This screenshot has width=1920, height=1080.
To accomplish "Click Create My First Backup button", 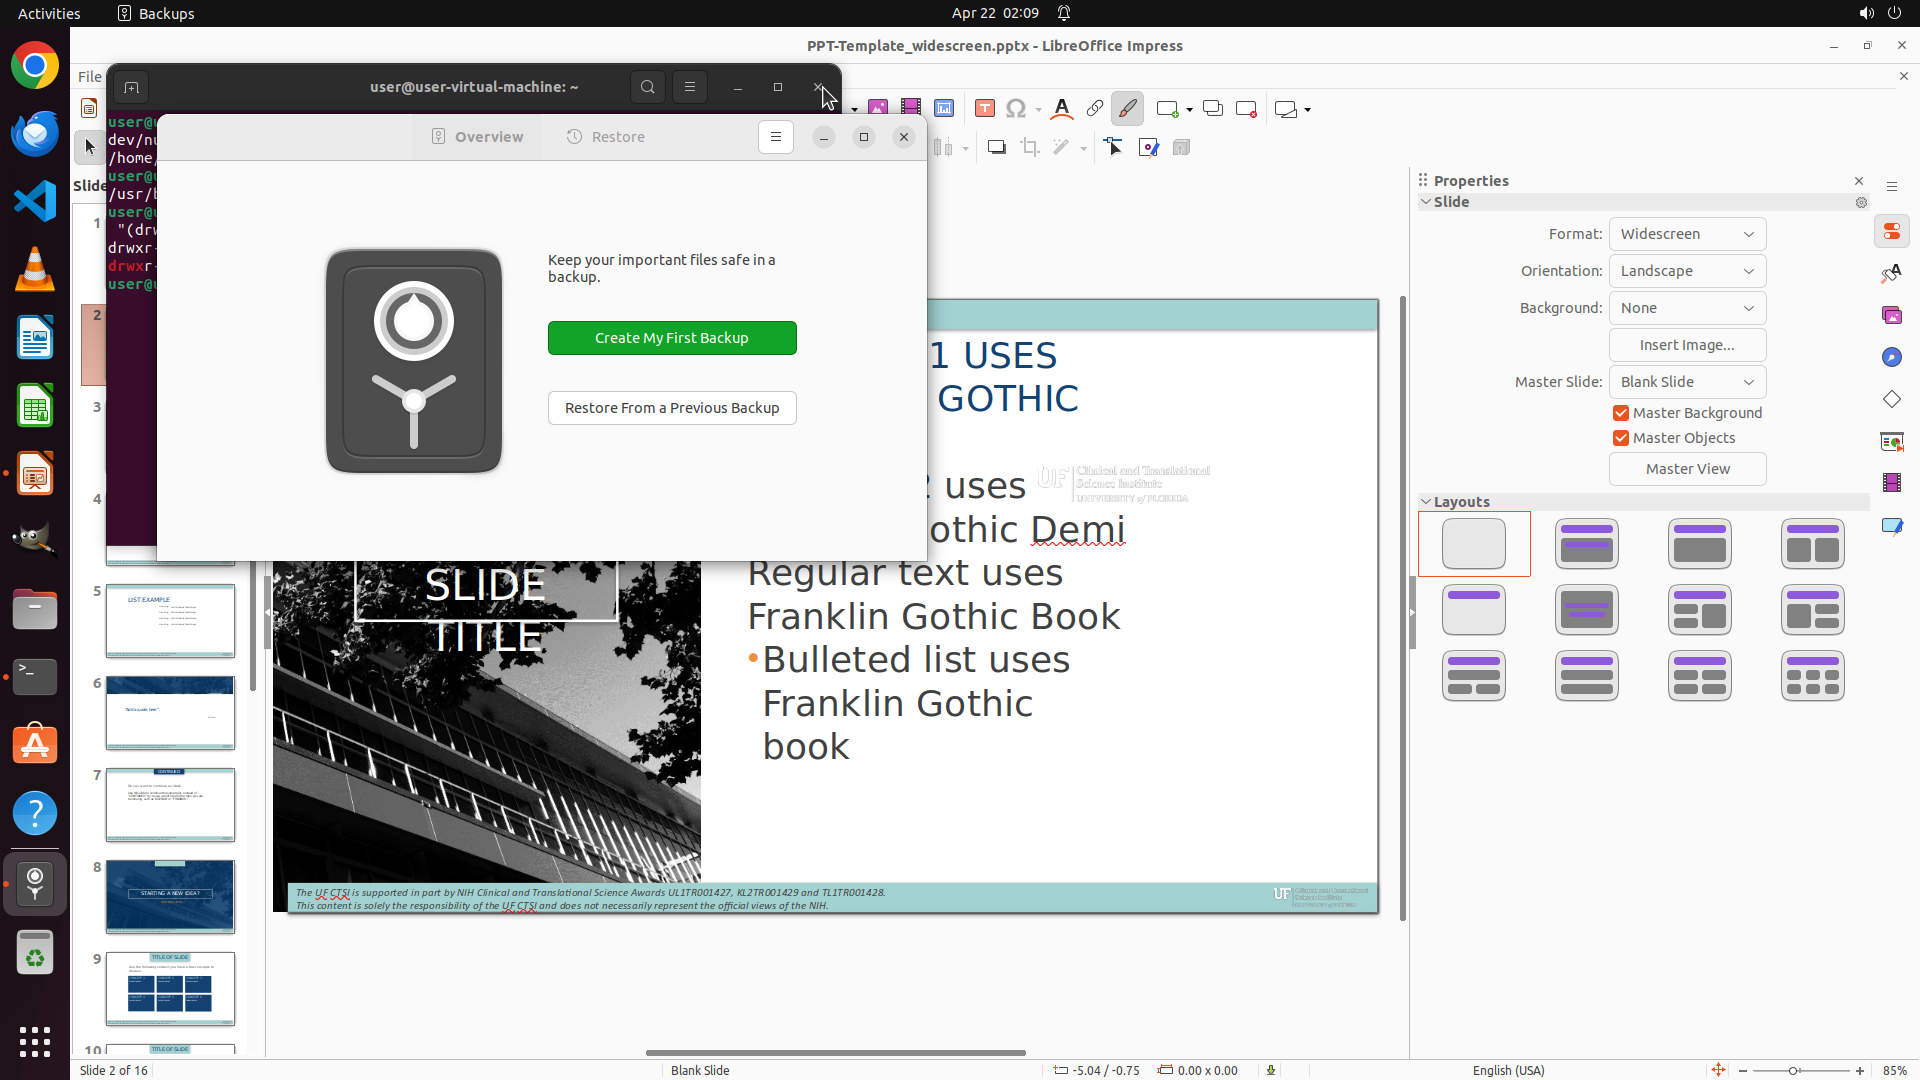I will tap(672, 338).
